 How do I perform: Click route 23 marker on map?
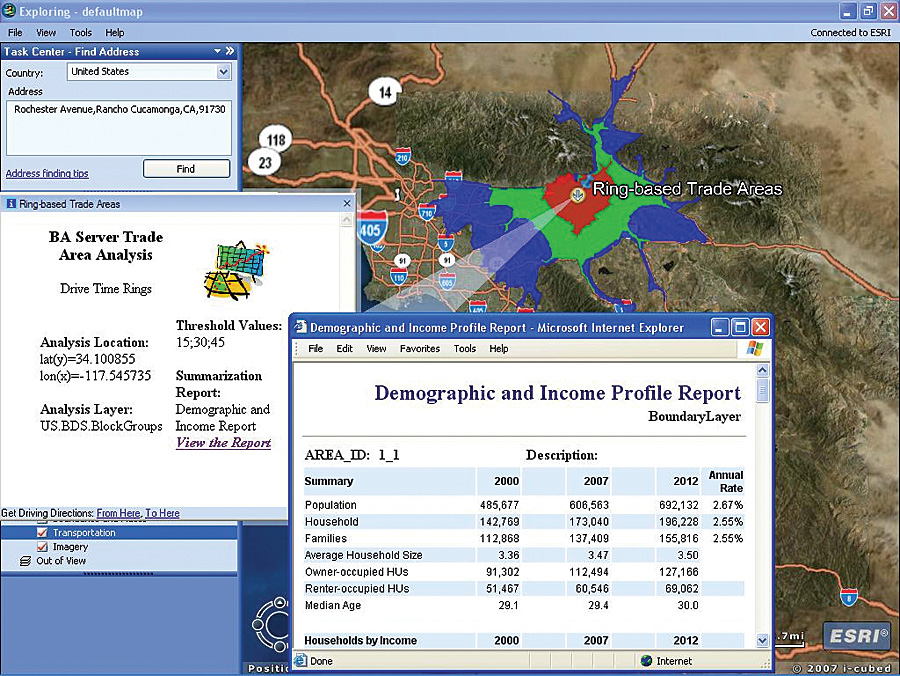(x=264, y=163)
